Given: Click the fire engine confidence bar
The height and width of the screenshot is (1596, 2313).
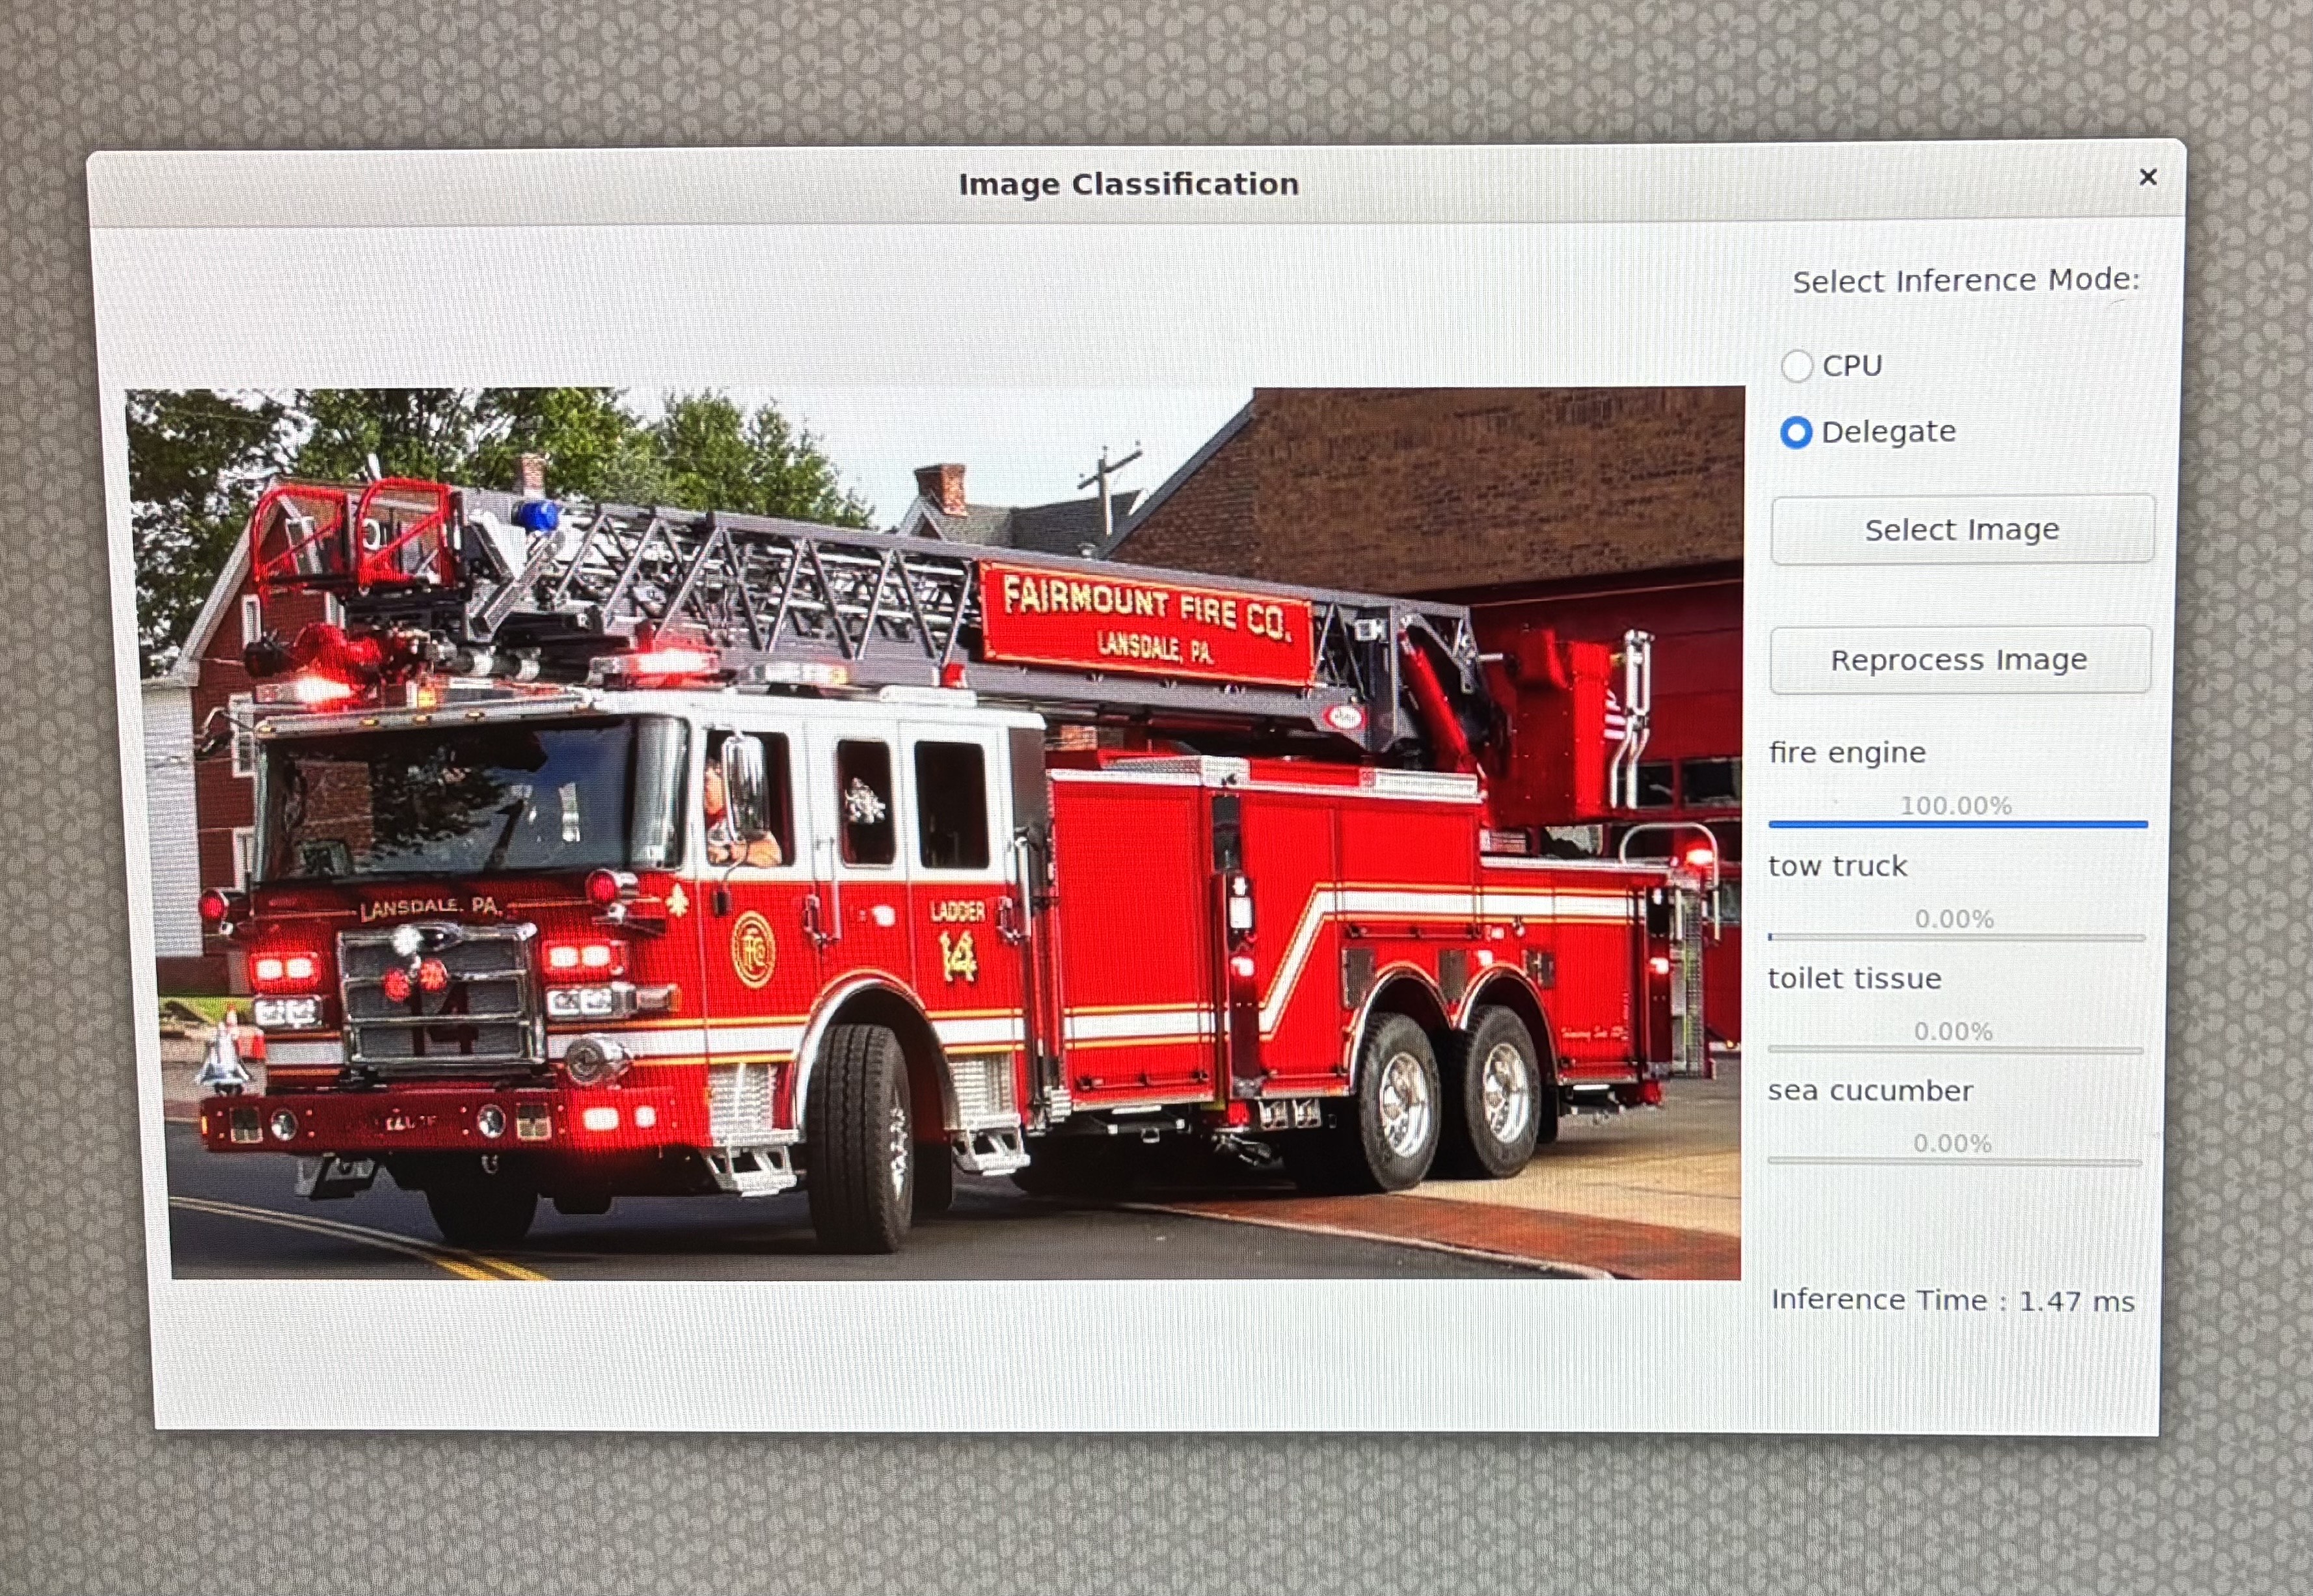Looking at the screenshot, I should 1957,824.
